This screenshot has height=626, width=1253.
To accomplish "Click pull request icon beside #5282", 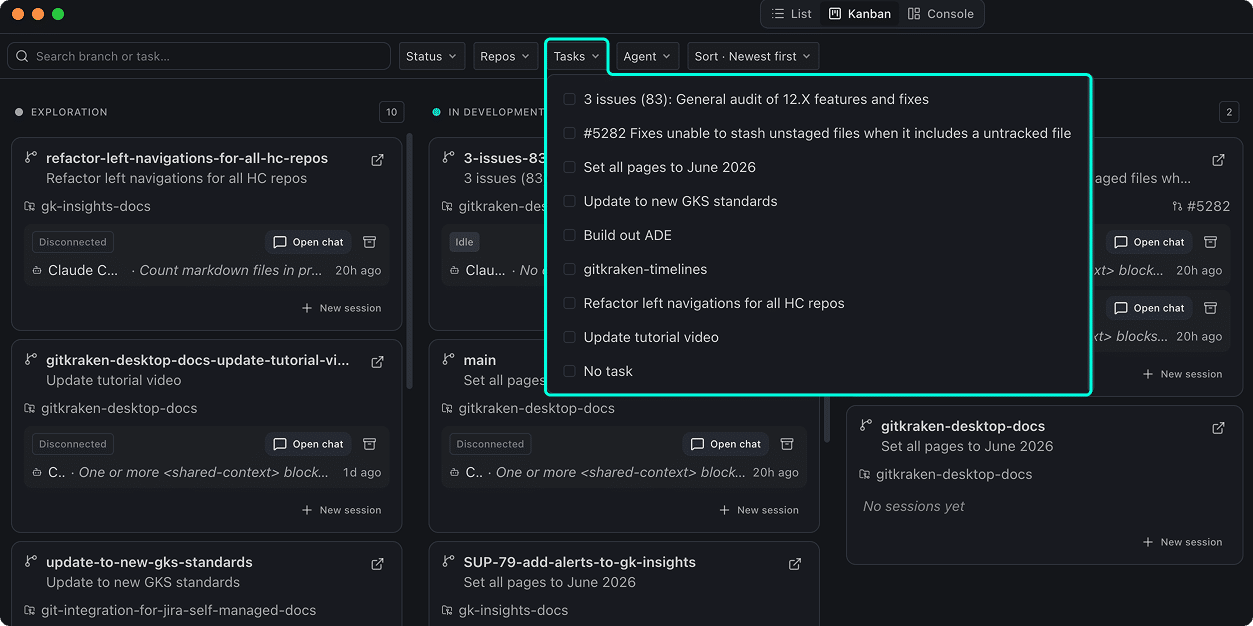I will pos(1177,206).
